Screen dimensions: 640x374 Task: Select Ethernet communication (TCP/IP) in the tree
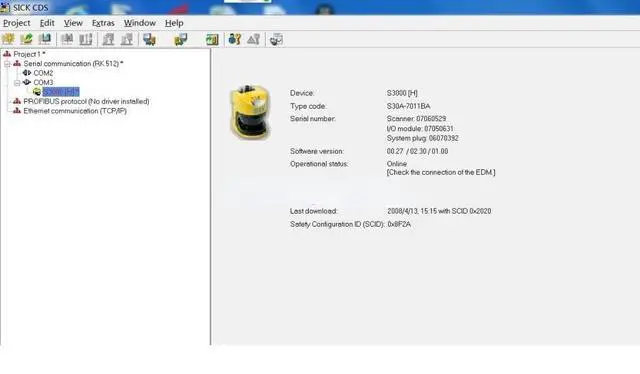tap(75, 111)
